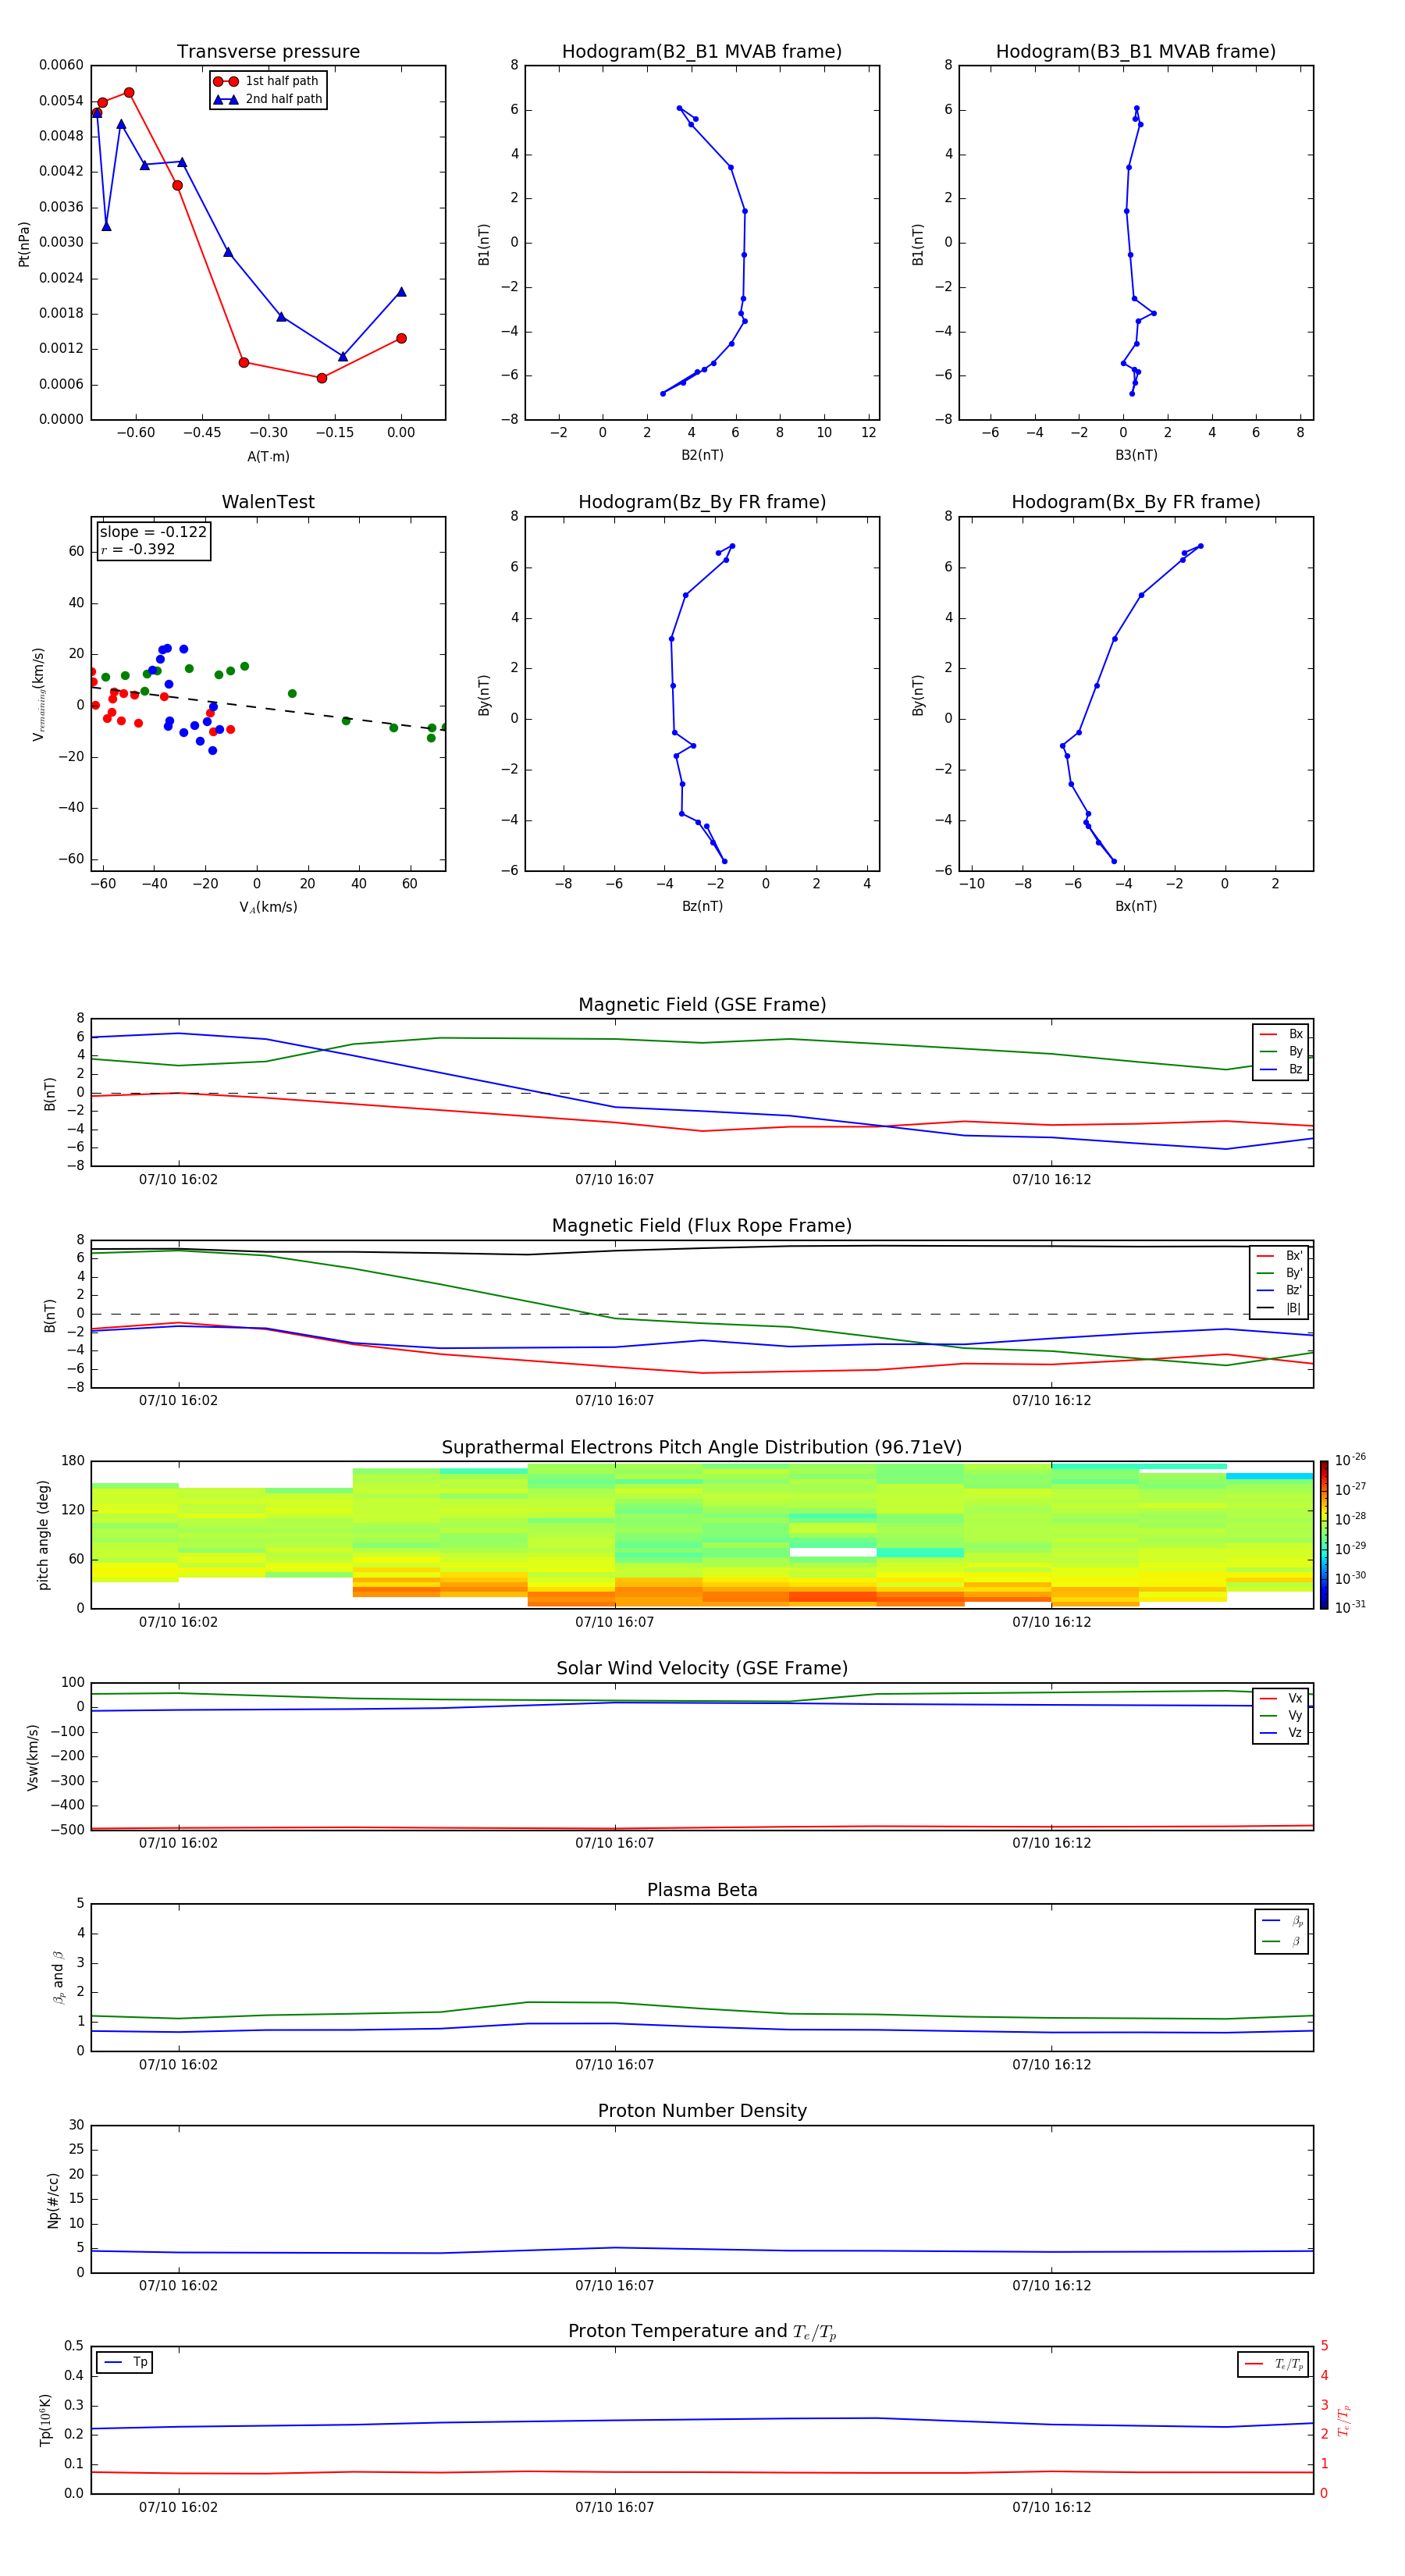
Task: Click the "B2(nT)" x-axis label
Action: 702,456
